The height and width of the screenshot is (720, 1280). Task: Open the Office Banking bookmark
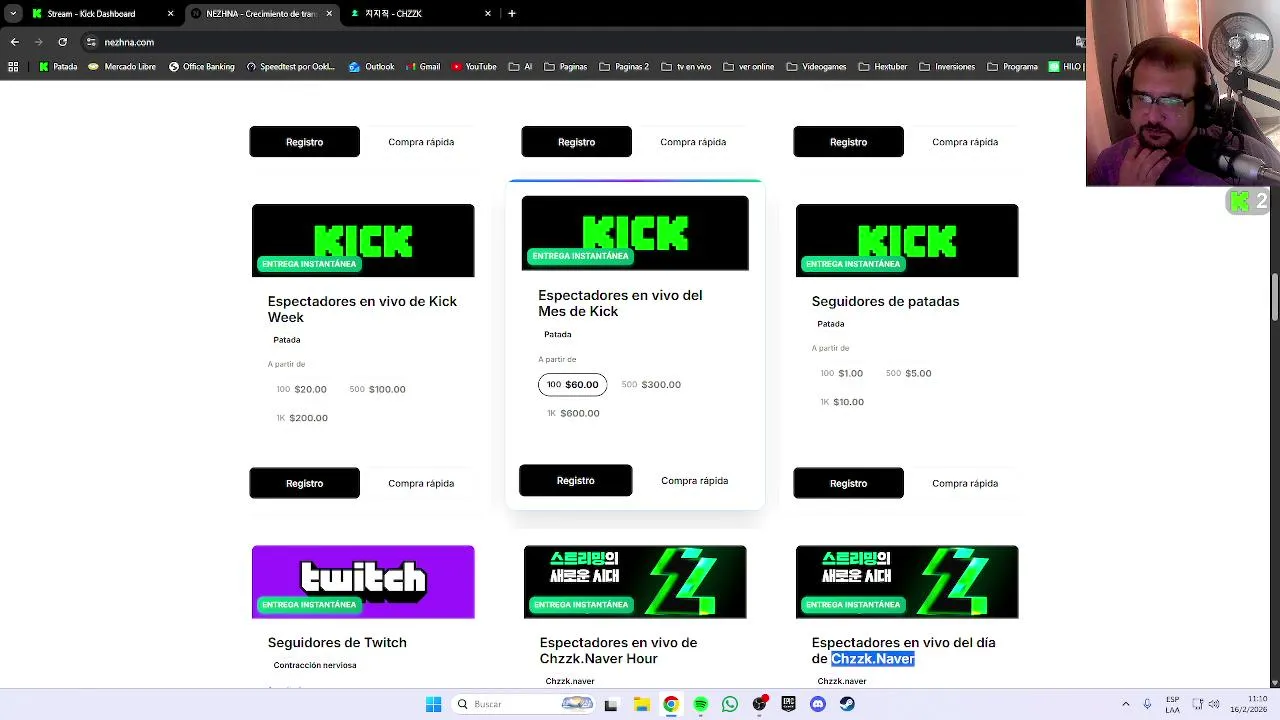[201, 67]
